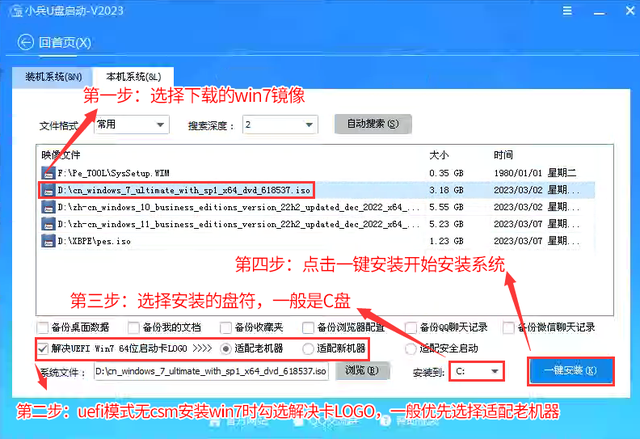Select row F:\Pe_TOOL\SysSetup.WIM
The height and width of the screenshot is (439, 640).
317,173
